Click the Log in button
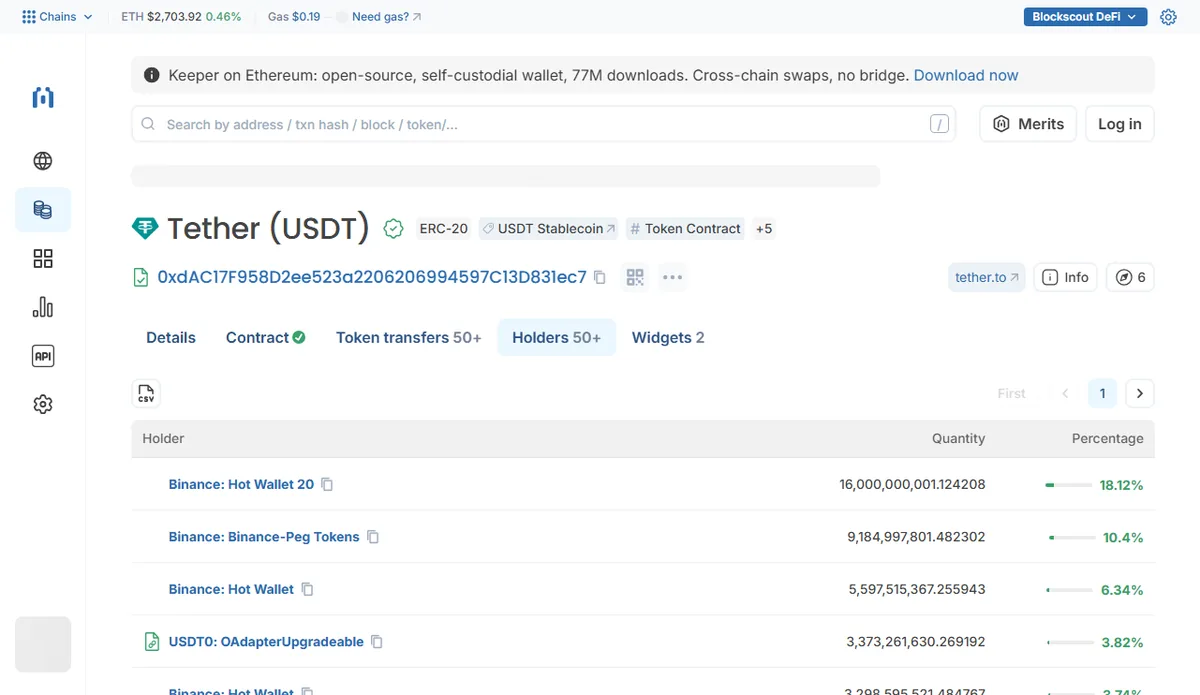This screenshot has width=1200, height=695. click(x=1120, y=124)
